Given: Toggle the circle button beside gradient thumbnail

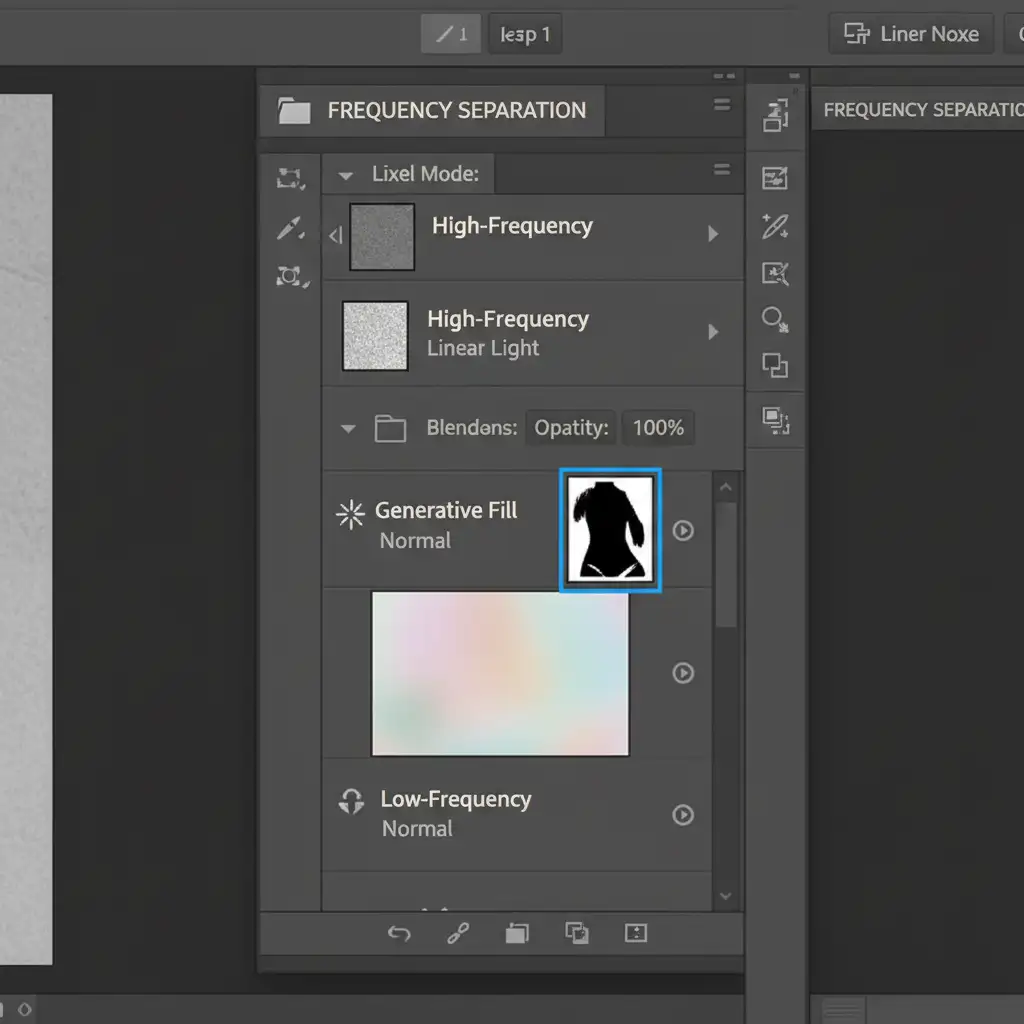Looking at the screenshot, I should click(x=683, y=673).
